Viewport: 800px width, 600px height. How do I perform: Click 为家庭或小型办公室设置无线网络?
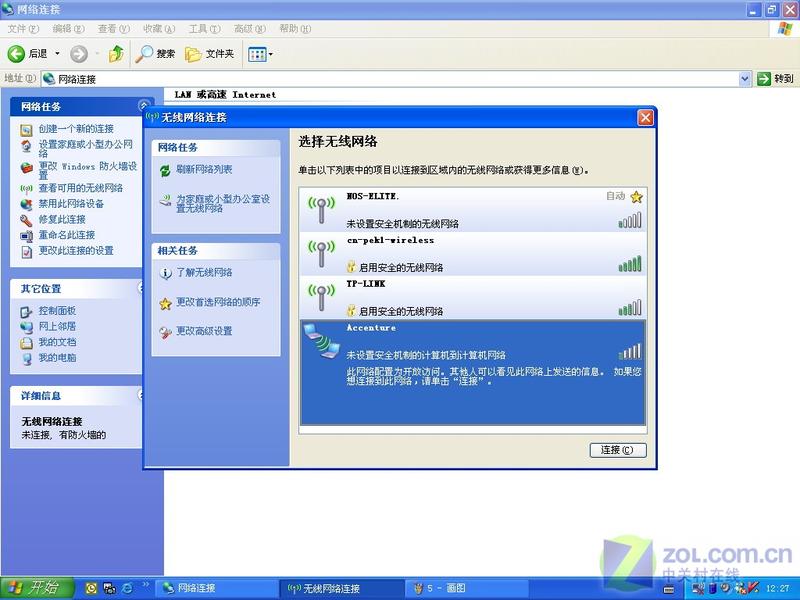[223, 204]
